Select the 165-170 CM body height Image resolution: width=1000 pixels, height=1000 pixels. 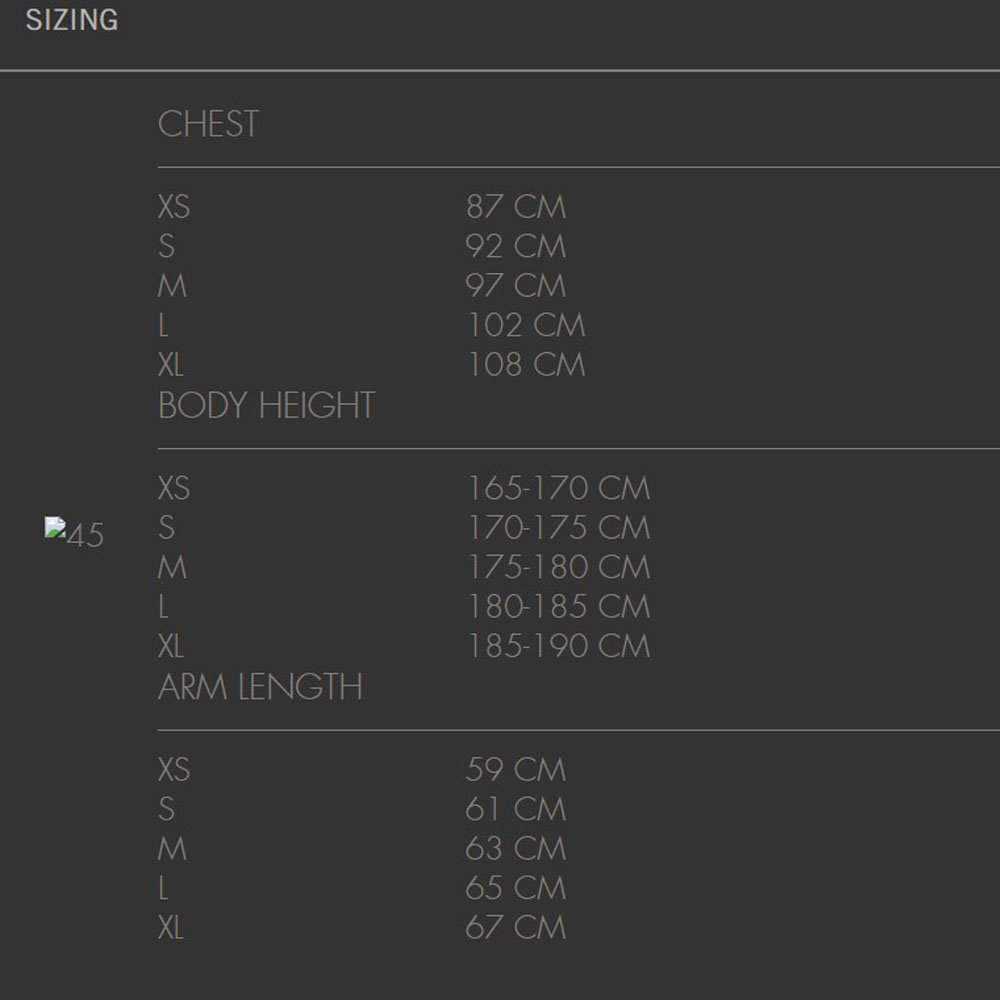pos(559,489)
